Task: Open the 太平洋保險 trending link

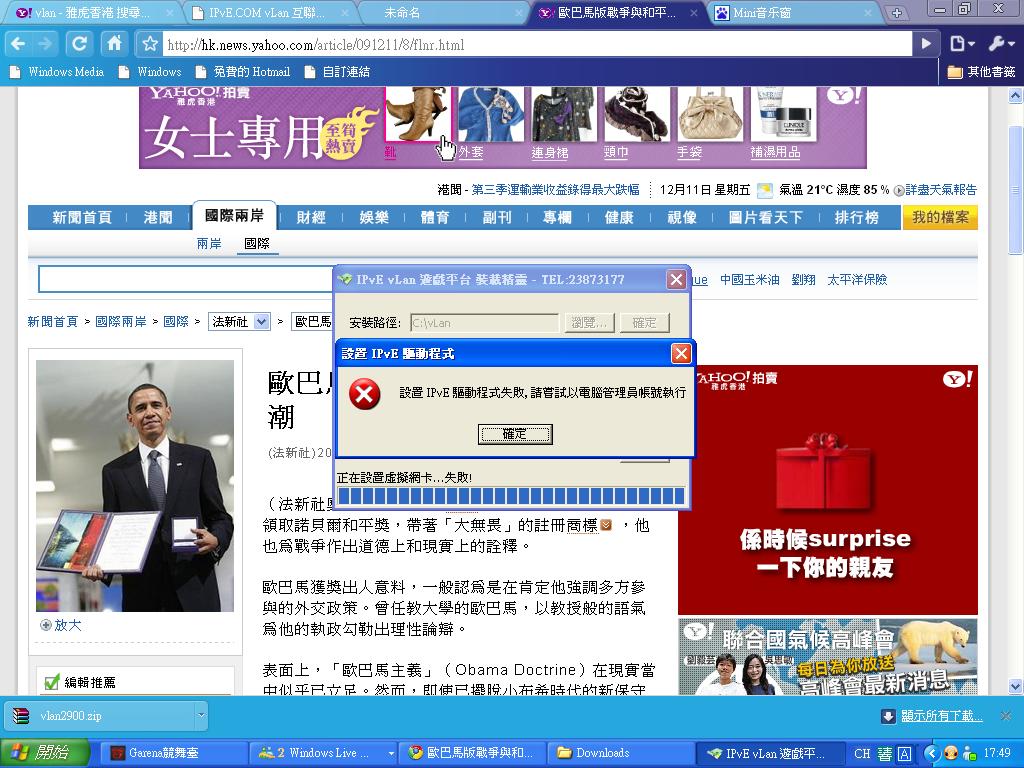Action: (x=857, y=280)
